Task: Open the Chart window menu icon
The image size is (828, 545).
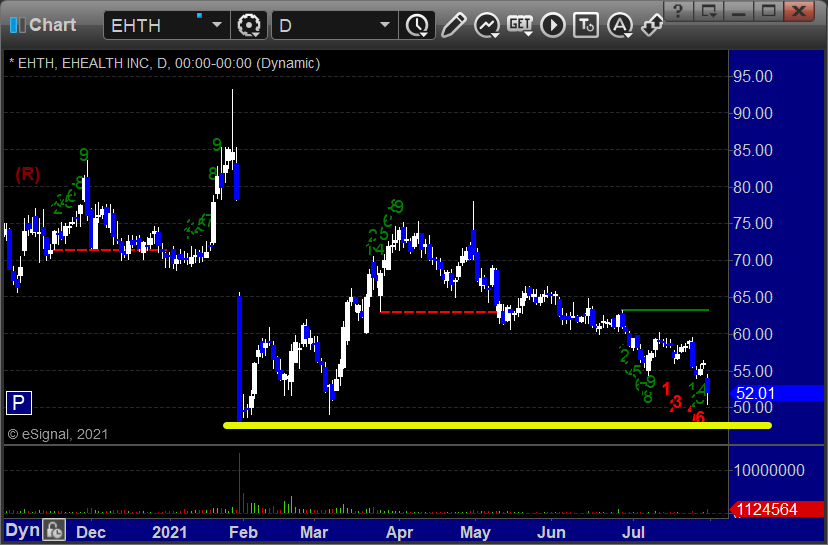Action: 17,25
